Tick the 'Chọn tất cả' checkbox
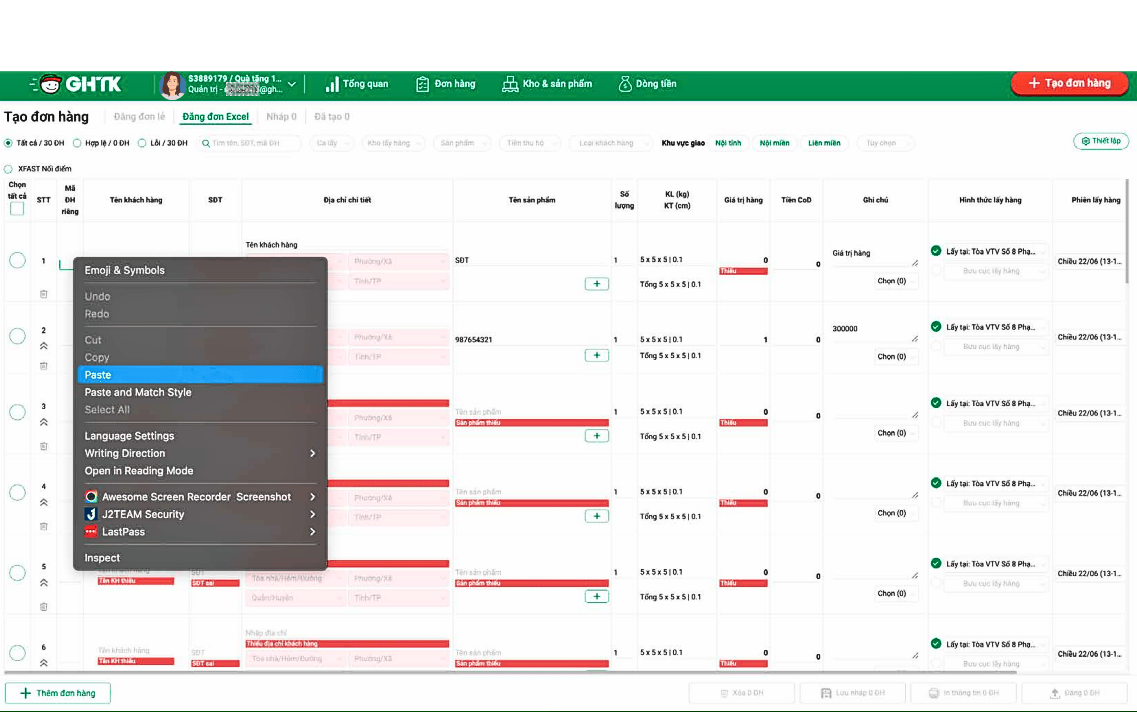The image size is (1137, 712). point(17,208)
